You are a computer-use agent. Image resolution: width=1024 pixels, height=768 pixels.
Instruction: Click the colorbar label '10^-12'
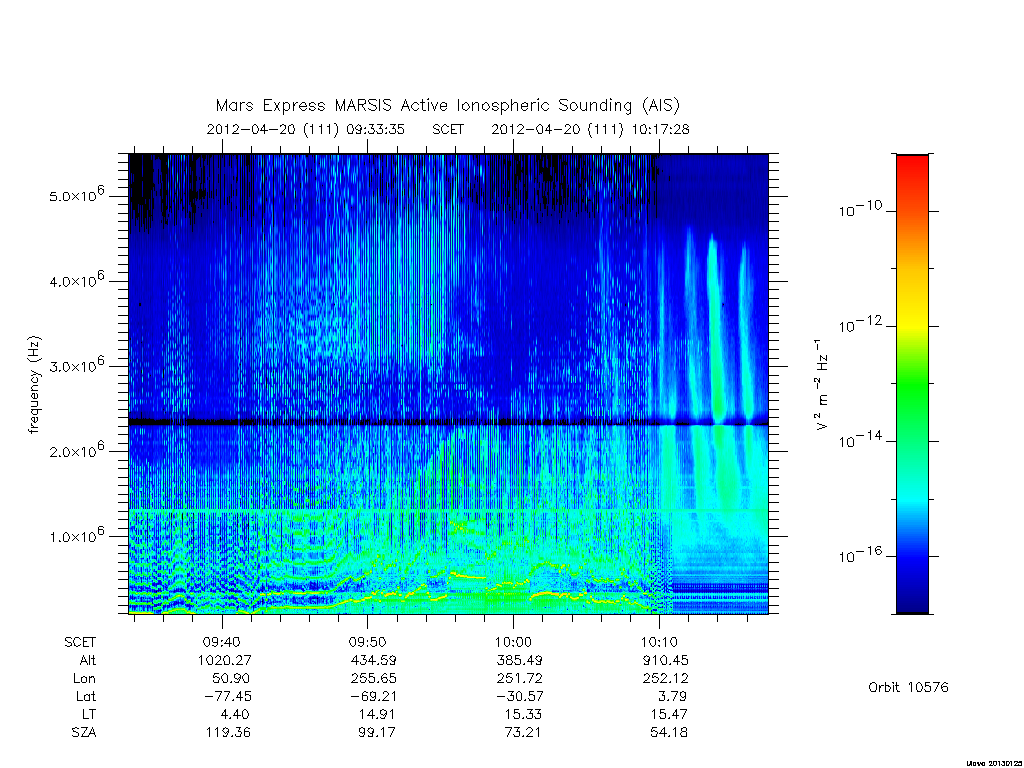click(x=860, y=325)
